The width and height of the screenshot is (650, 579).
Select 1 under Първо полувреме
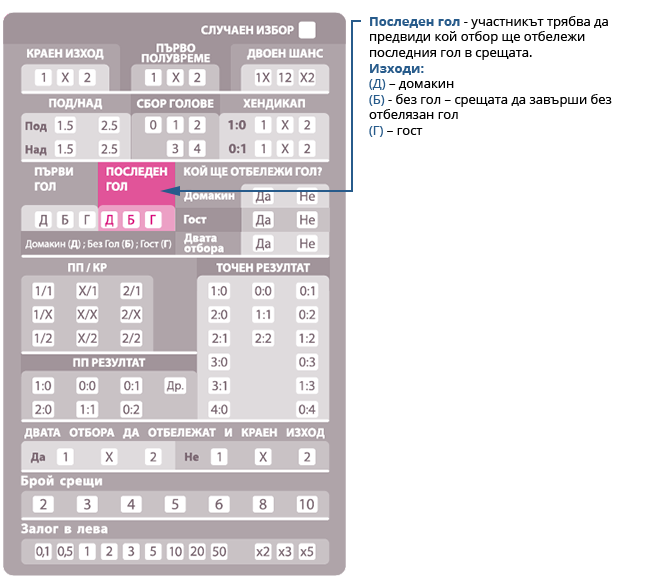click(x=153, y=78)
